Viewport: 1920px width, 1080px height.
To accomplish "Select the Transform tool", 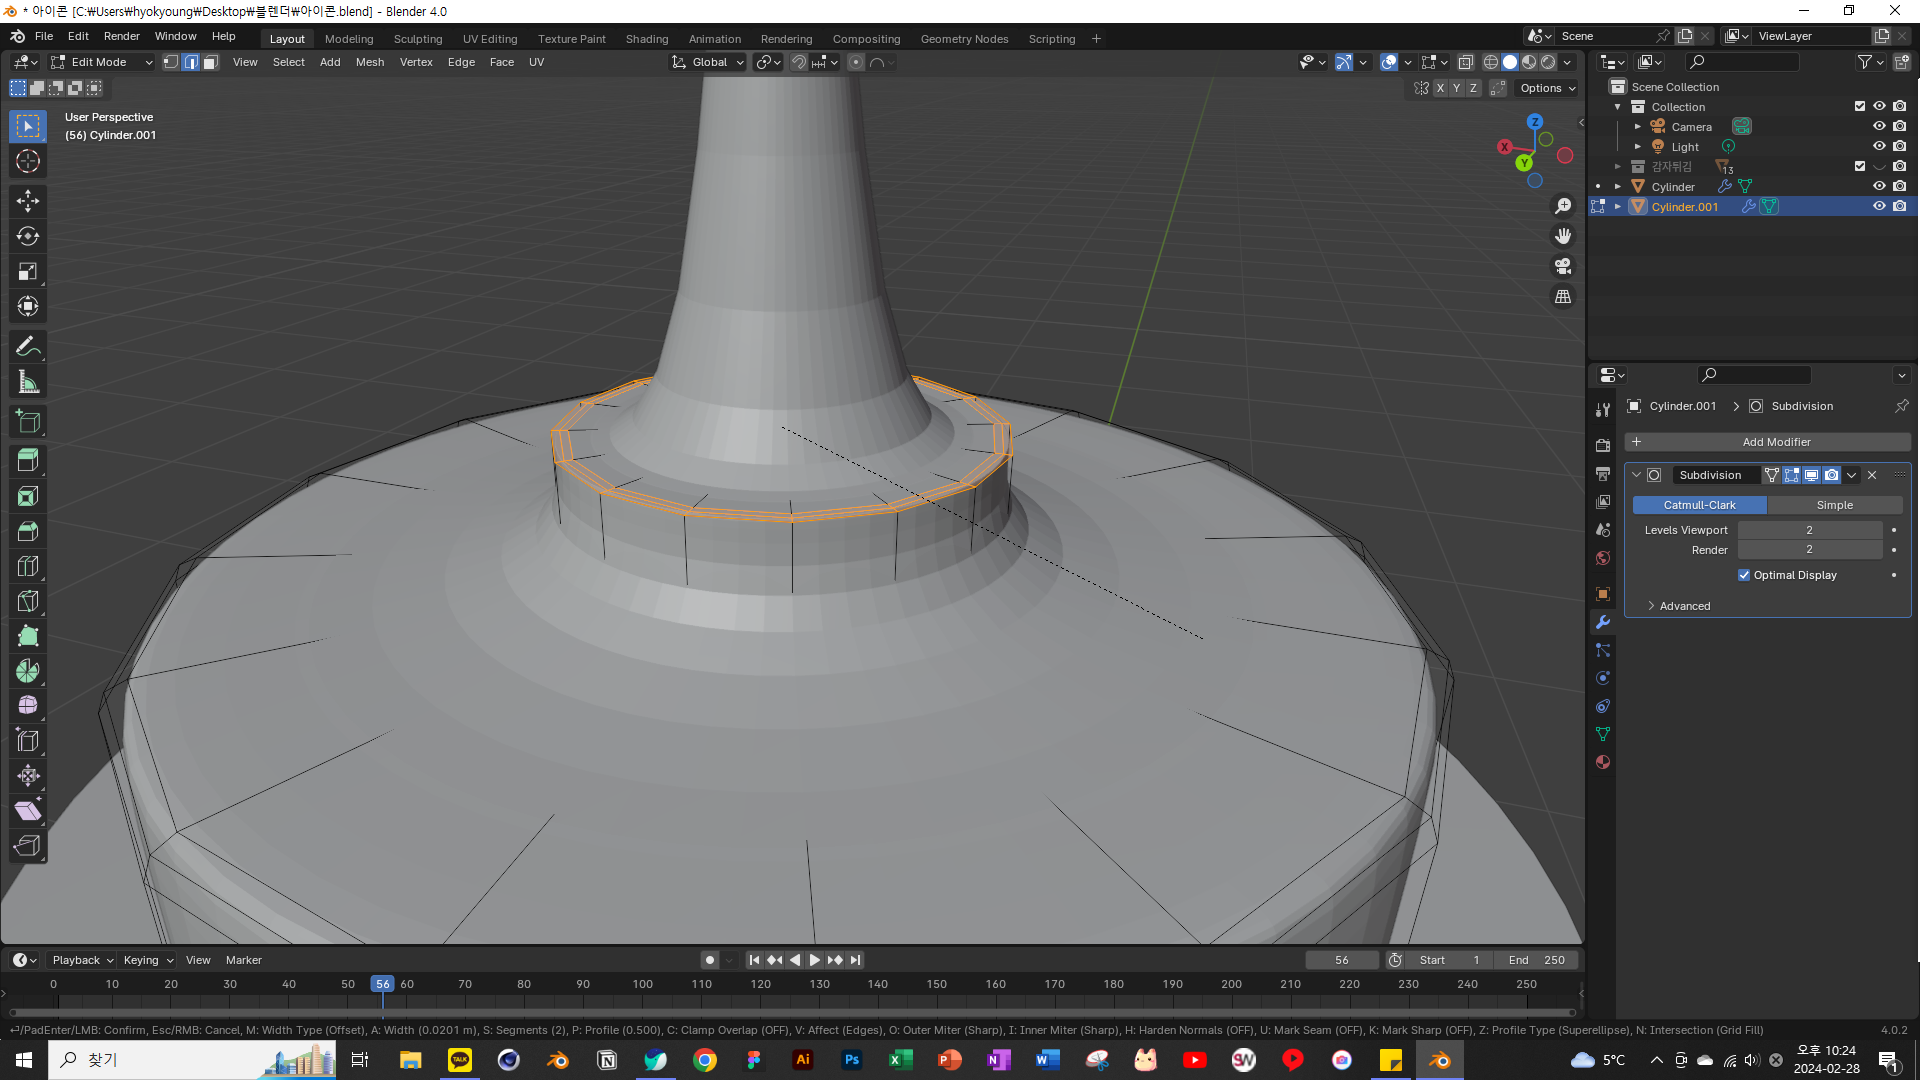I will [x=28, y=306].
